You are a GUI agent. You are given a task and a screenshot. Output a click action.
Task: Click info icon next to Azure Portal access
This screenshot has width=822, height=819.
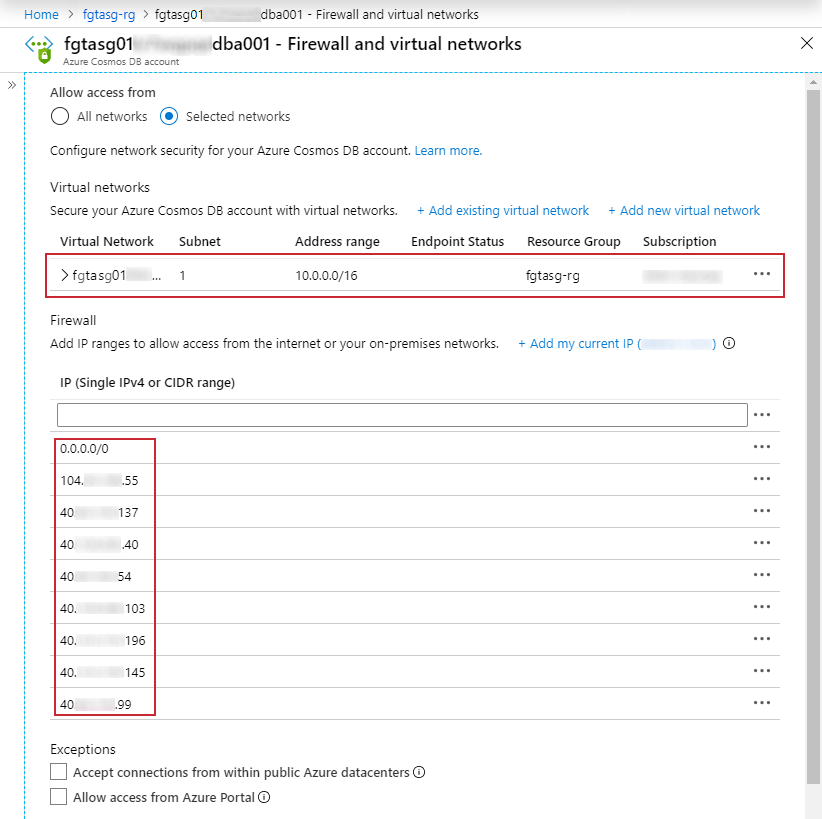pos(265,797)
